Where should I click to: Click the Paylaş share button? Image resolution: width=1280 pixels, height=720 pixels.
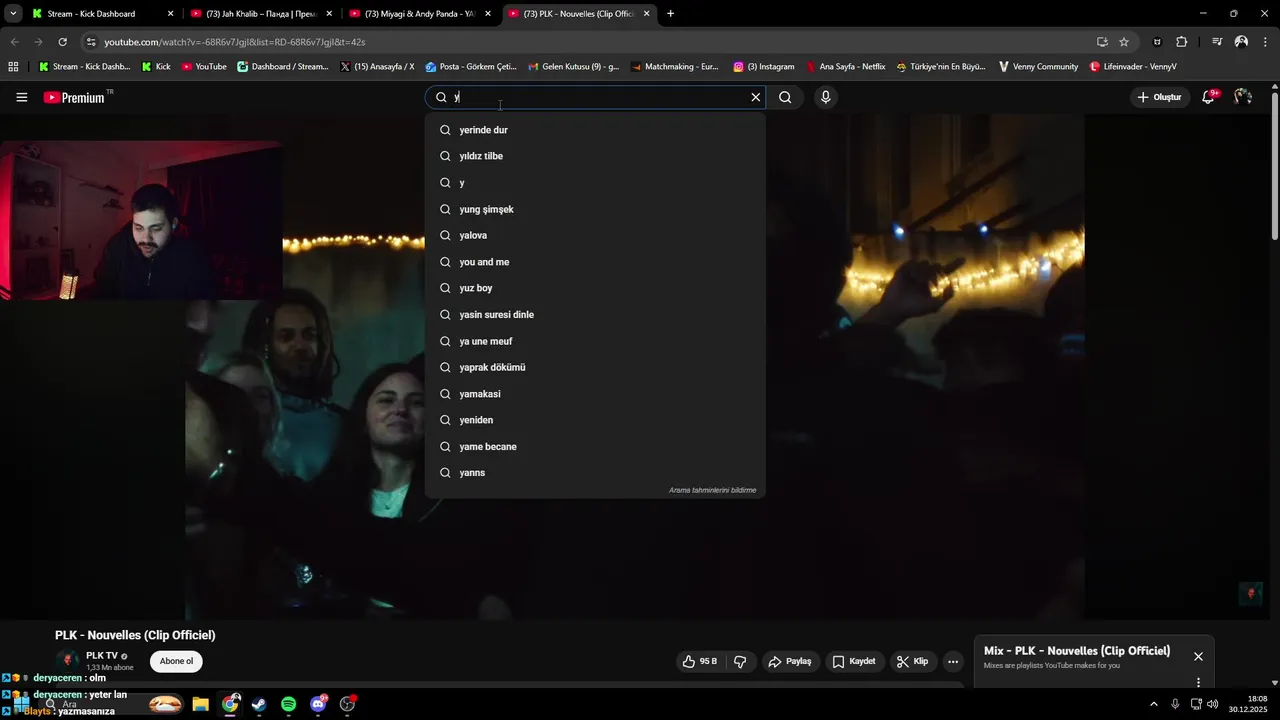[790, 661]
